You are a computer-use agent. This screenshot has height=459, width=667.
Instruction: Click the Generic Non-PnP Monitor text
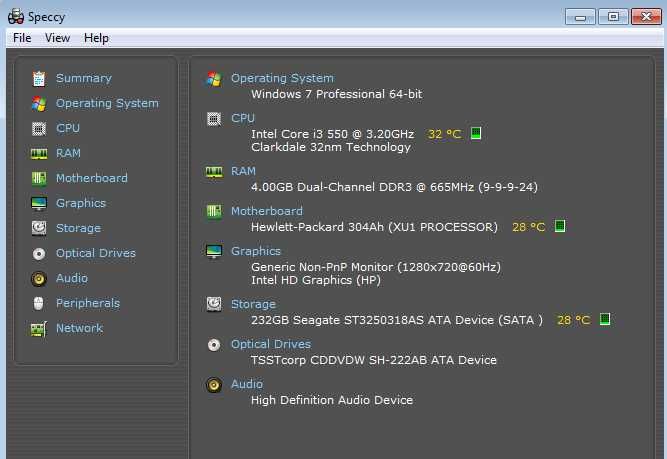point(376,267)
